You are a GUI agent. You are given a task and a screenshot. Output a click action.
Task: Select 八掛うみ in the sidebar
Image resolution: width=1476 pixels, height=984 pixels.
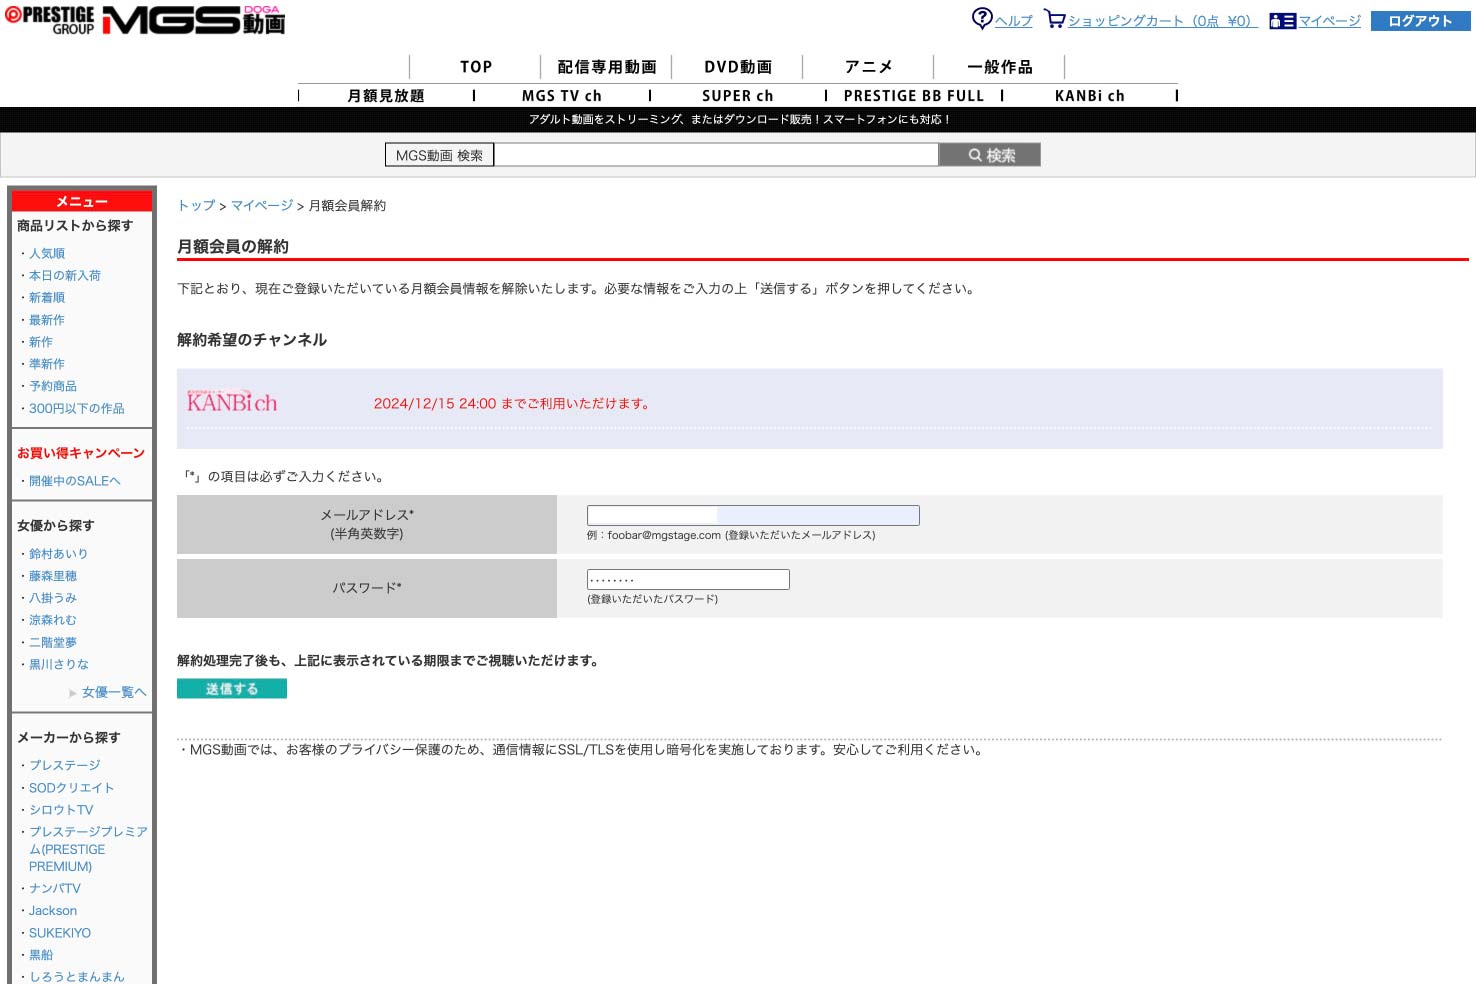[53, 598]
